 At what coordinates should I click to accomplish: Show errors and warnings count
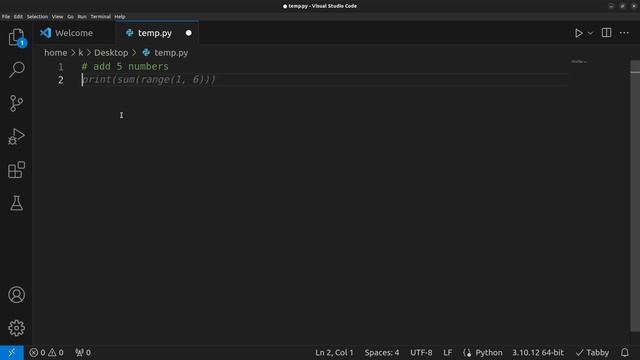pos(47,352)
